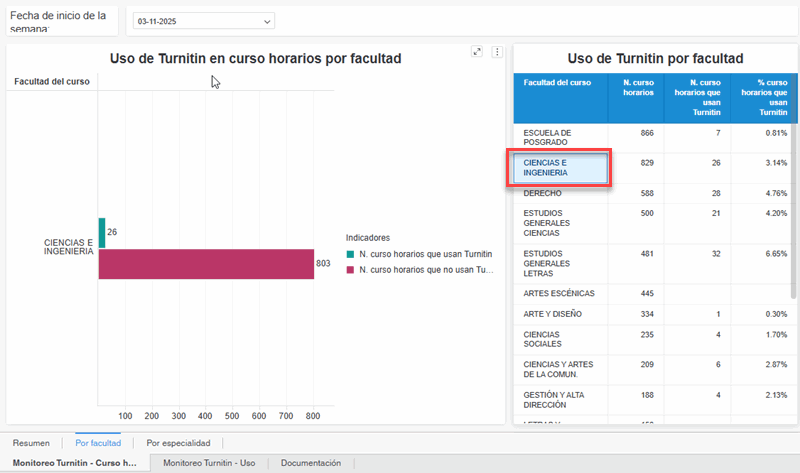Click the magenta legend swatch for non-users
This screenshot has height=473, width=800.
(x=350, y=270)
